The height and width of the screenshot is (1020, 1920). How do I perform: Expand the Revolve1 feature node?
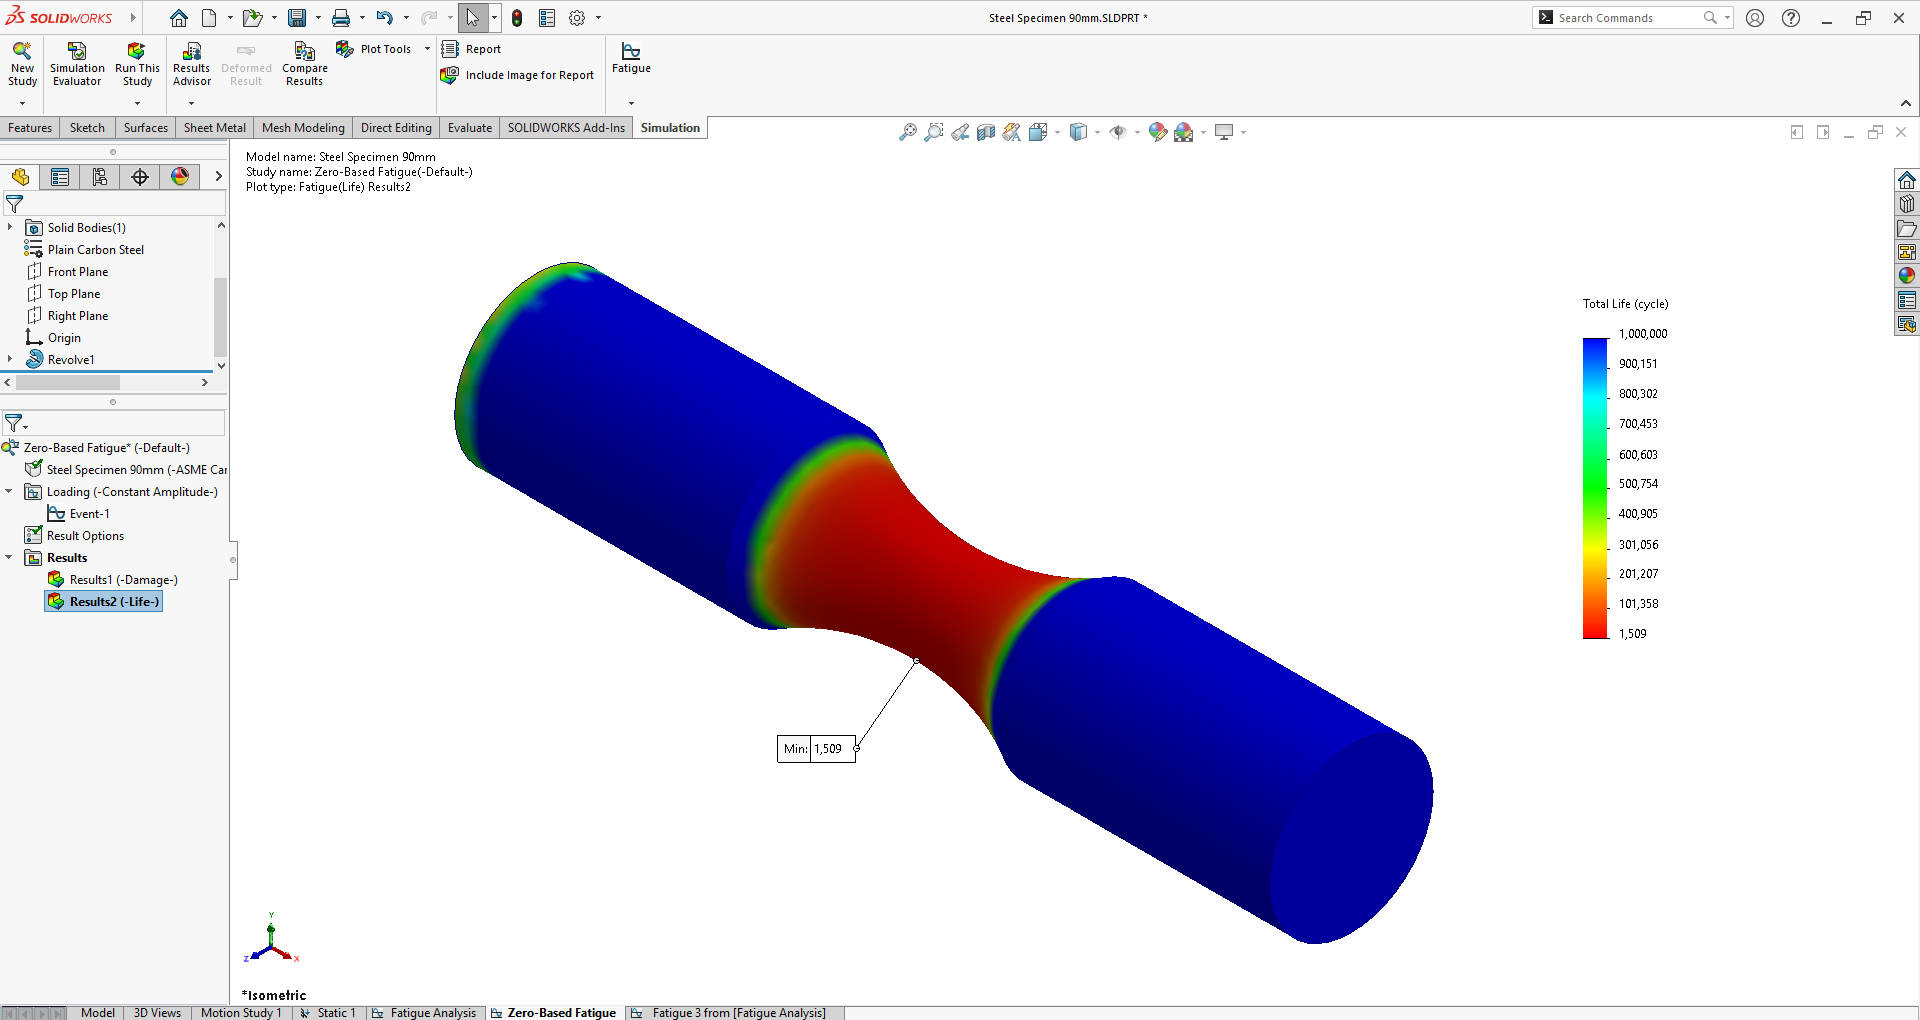click(x=10, y=359)
